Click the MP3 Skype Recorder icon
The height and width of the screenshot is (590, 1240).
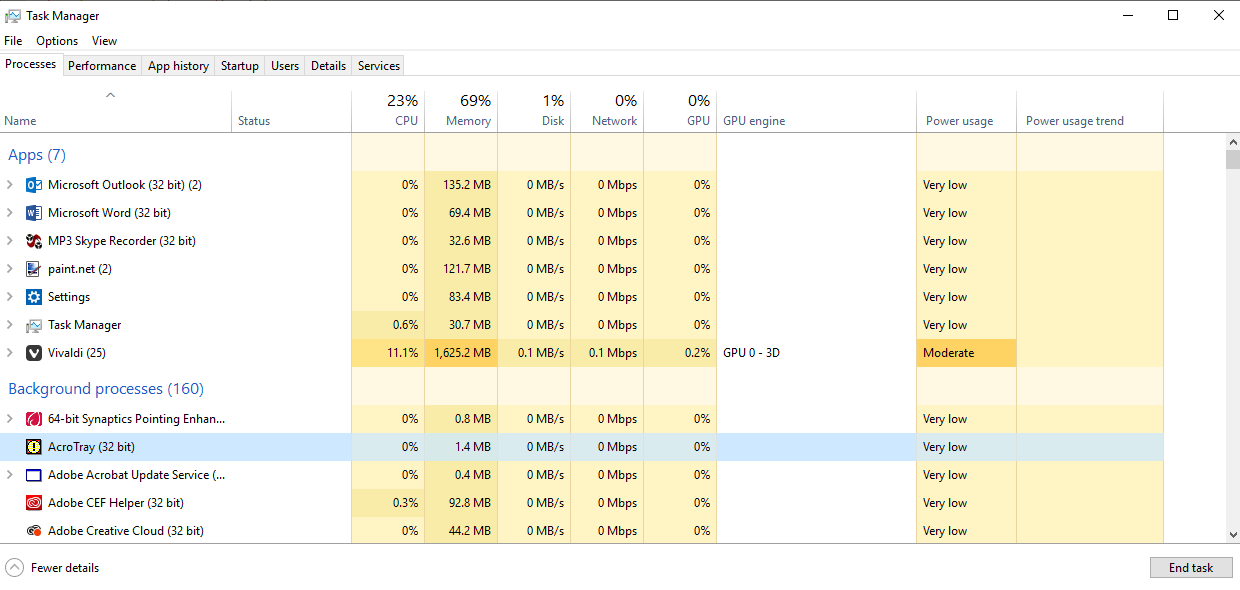(33, 241)
